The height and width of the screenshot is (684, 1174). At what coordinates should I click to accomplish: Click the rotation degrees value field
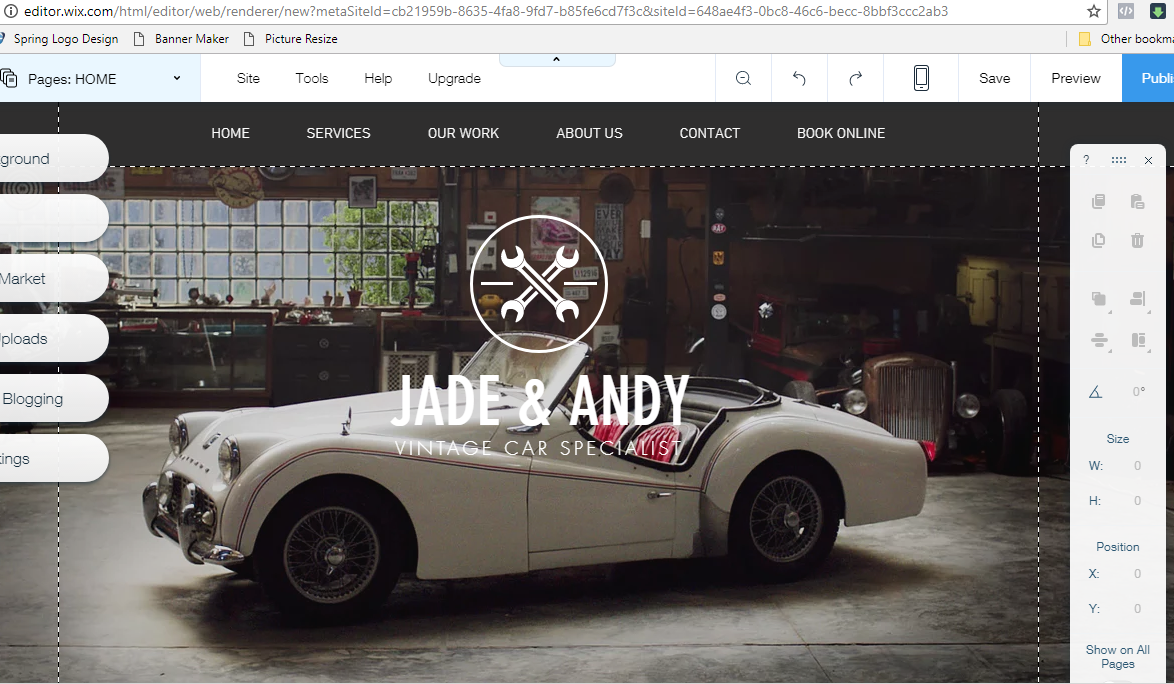point(1138,391)
